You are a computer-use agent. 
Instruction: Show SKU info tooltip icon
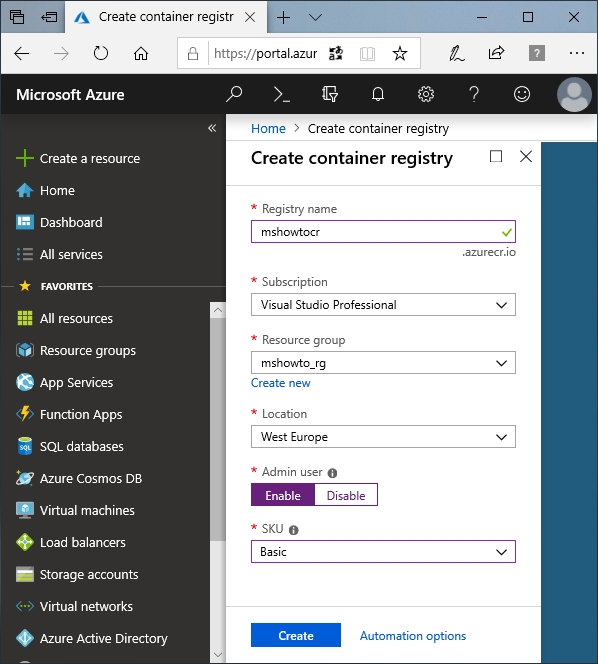293,530
